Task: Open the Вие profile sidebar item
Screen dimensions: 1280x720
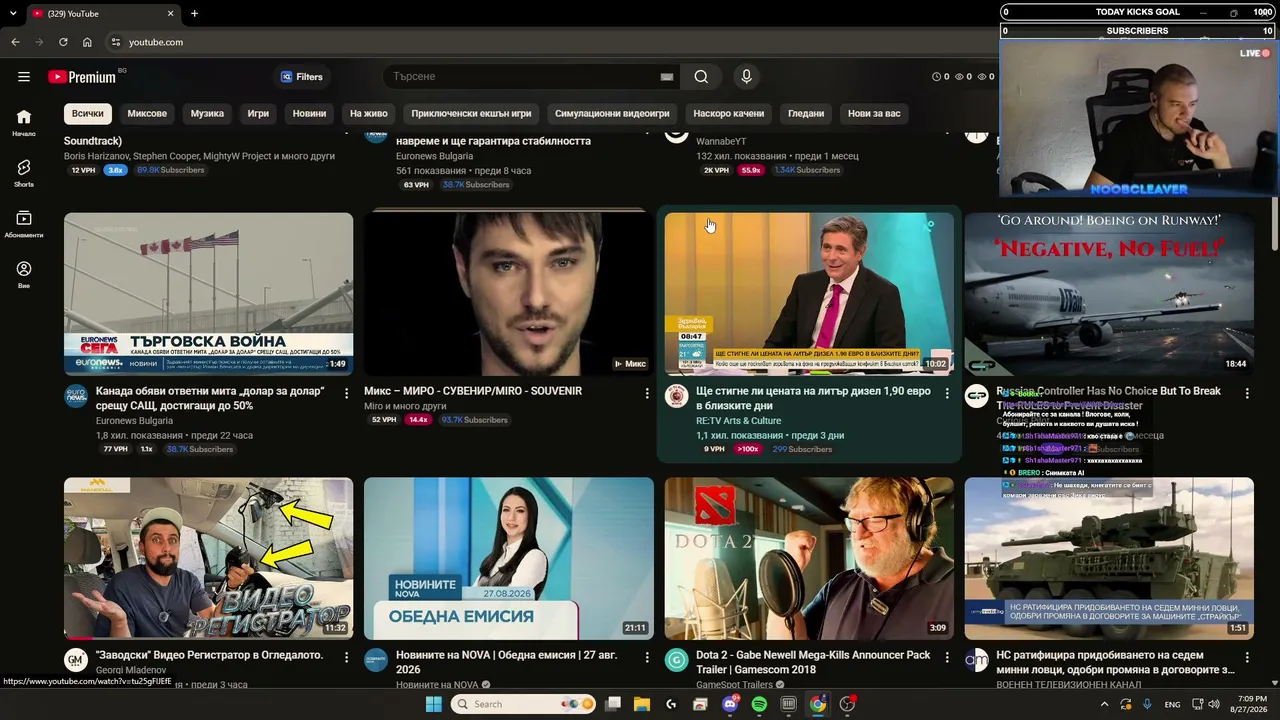Action: 24,274
